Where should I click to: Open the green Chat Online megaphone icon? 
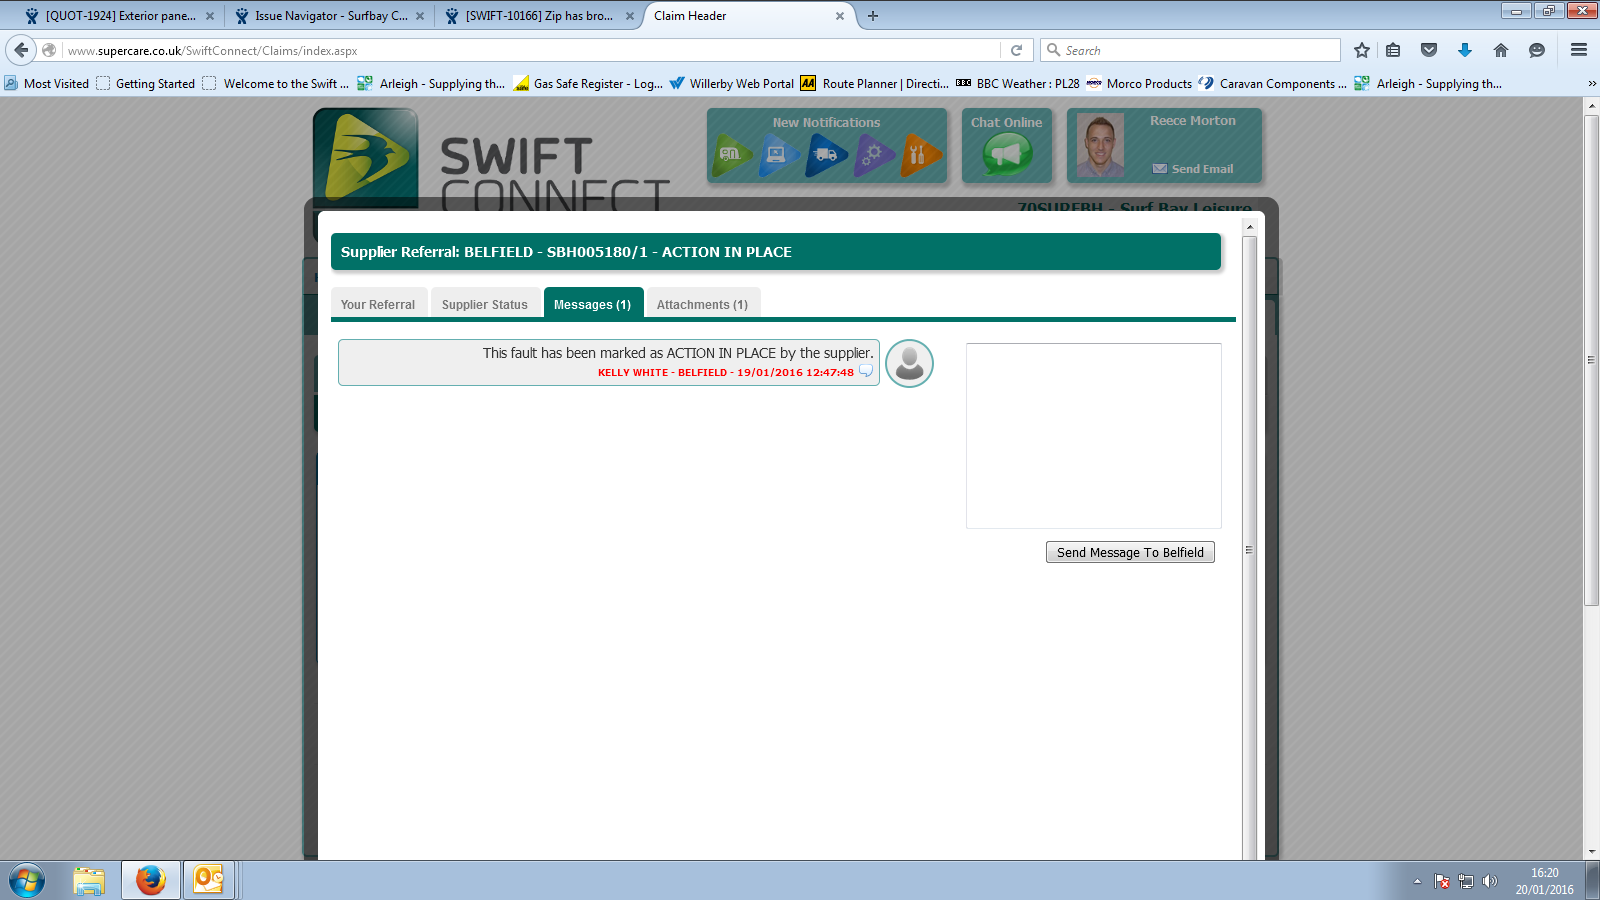point(1007,154)
